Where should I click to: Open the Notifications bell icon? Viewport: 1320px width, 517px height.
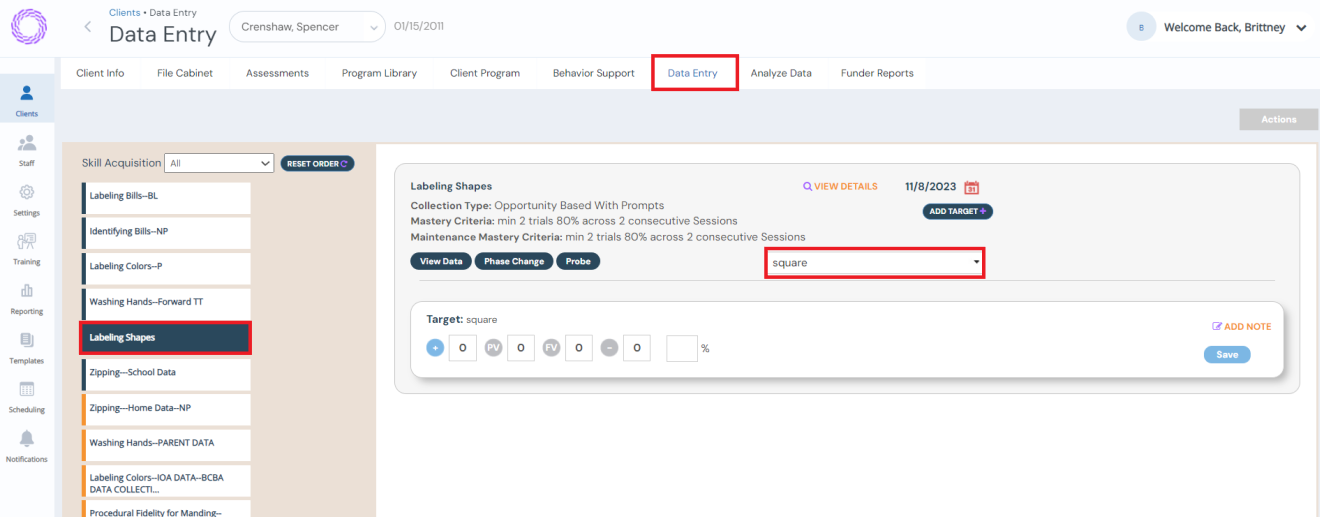tap(27, 439)
